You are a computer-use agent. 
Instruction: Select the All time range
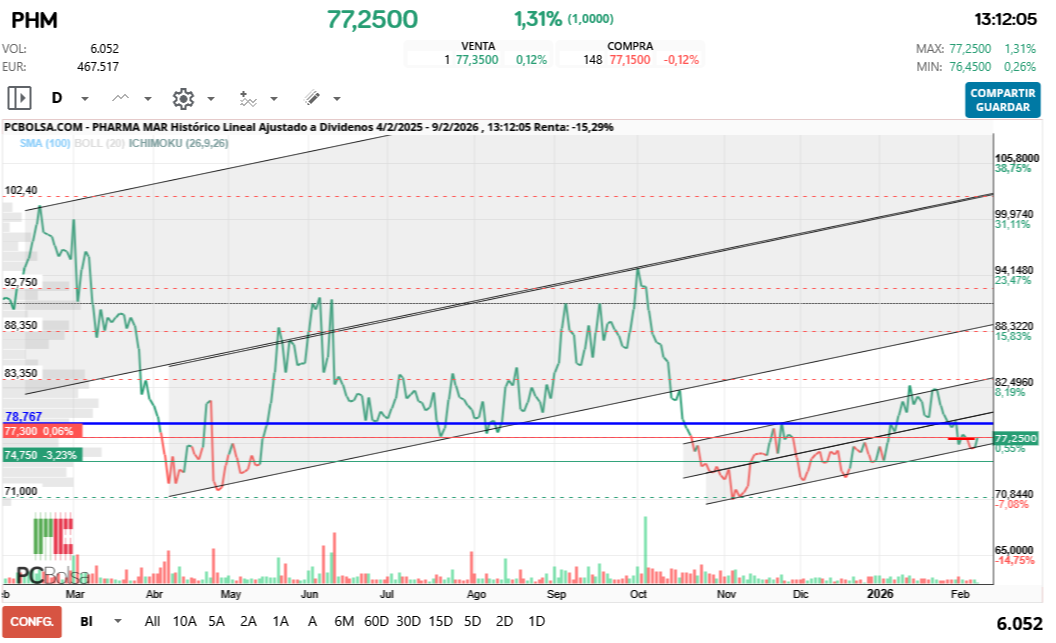(x=152, y=621)
